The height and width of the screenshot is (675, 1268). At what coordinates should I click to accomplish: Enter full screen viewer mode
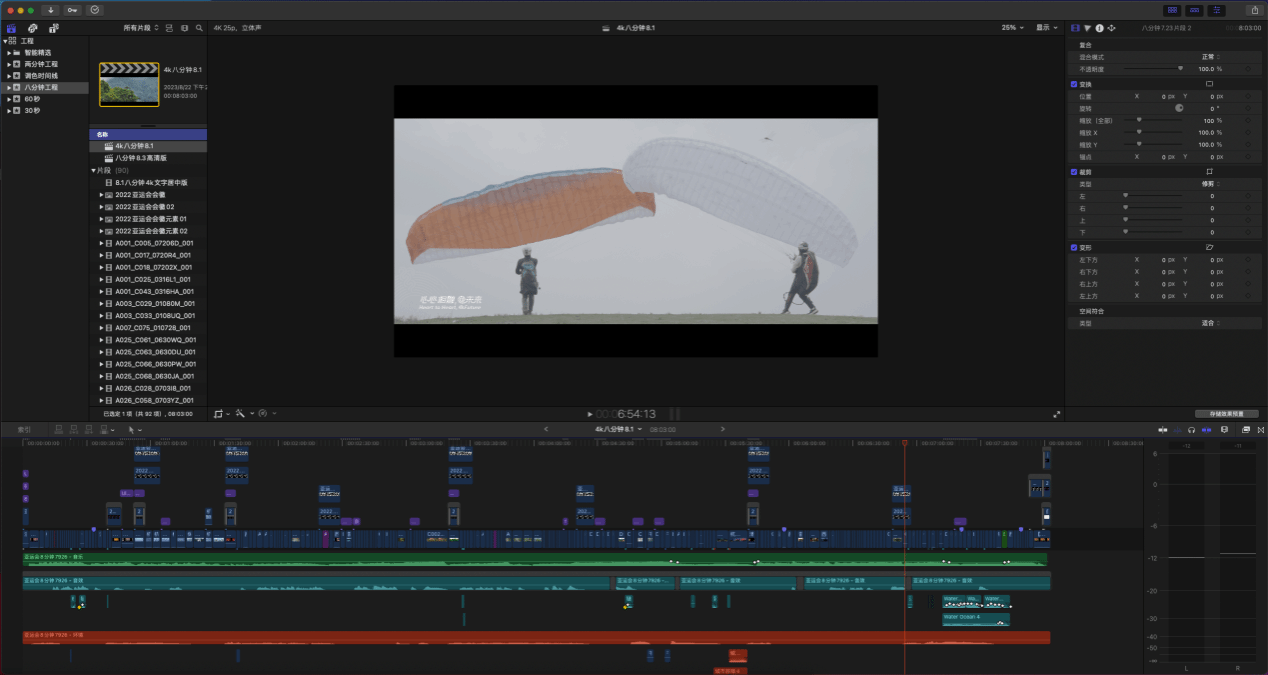1056,414
